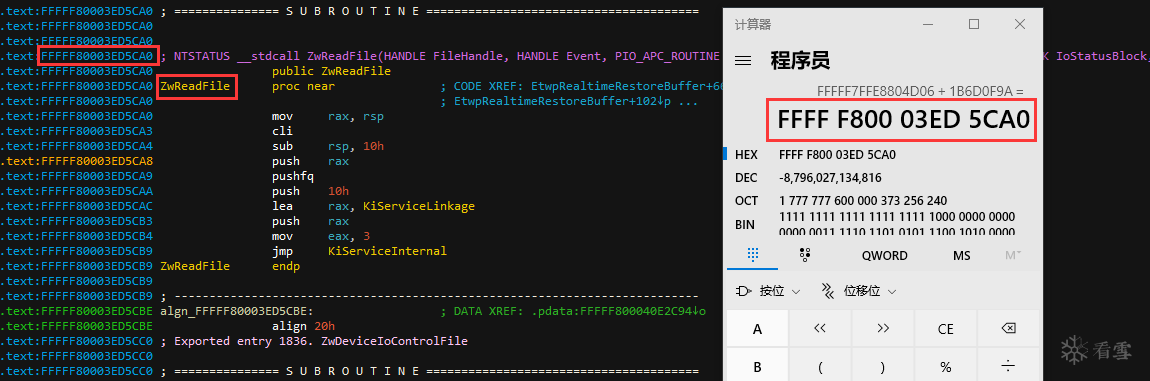Click the KiServiceInternal jump target

tap(387, 251)
